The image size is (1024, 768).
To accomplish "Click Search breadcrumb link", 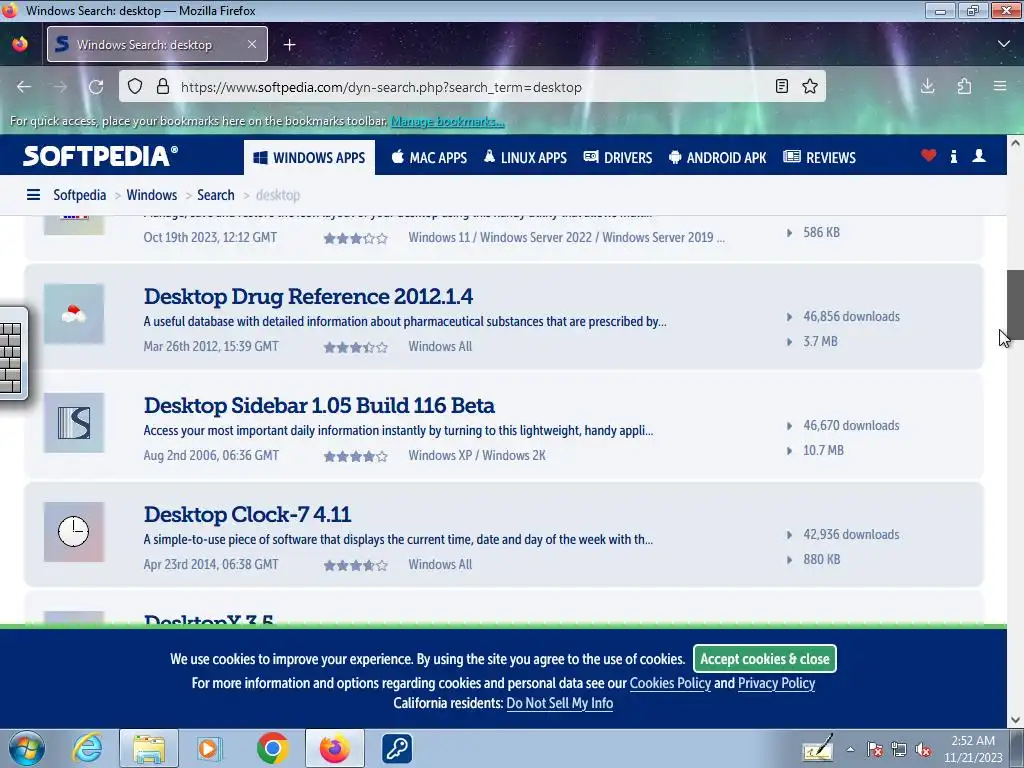I will (216, 195).
